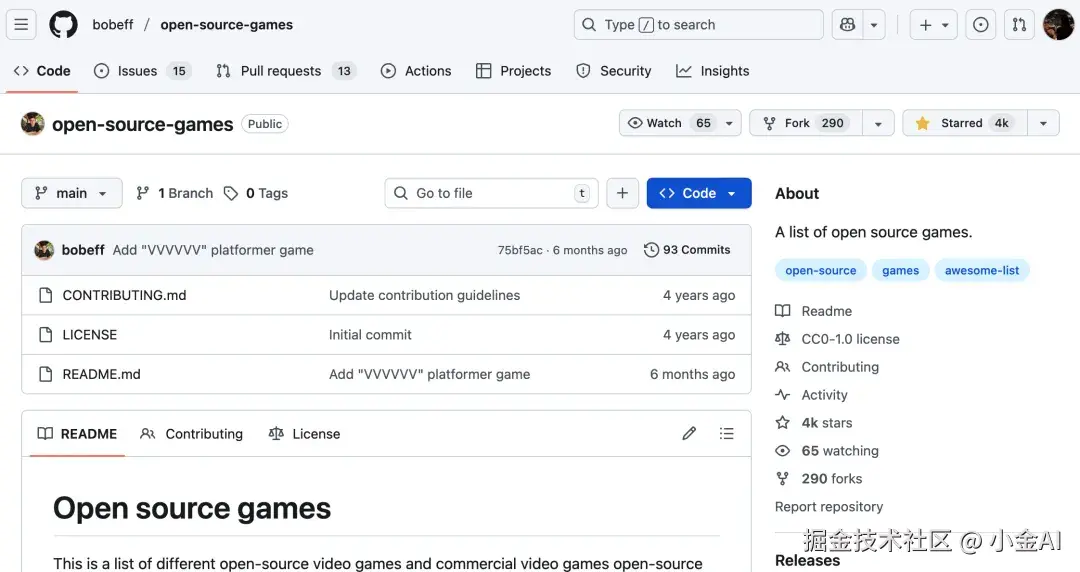This screenshot has height=572, width=1080.
Task: Open the CONTRIBUTING.md file
Action: coord(124,296)
